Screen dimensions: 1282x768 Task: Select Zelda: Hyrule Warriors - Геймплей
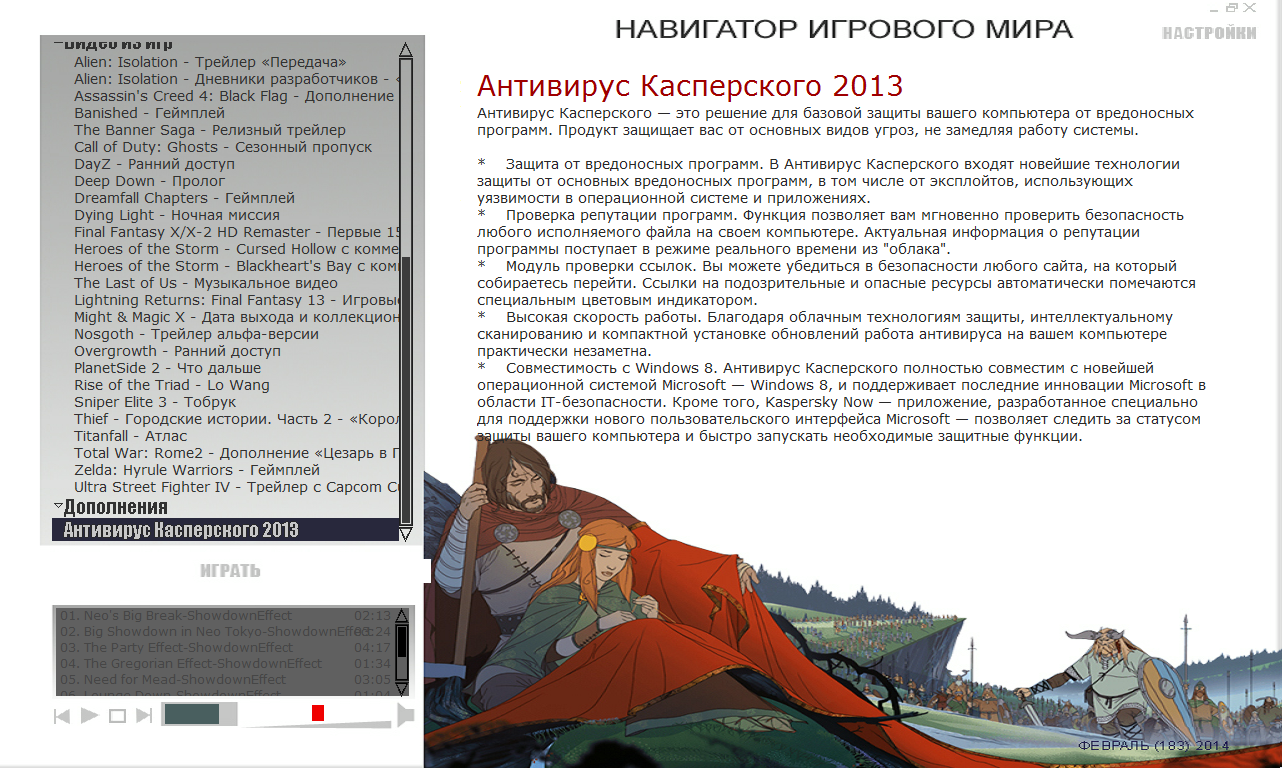click(x=197, y=470)
